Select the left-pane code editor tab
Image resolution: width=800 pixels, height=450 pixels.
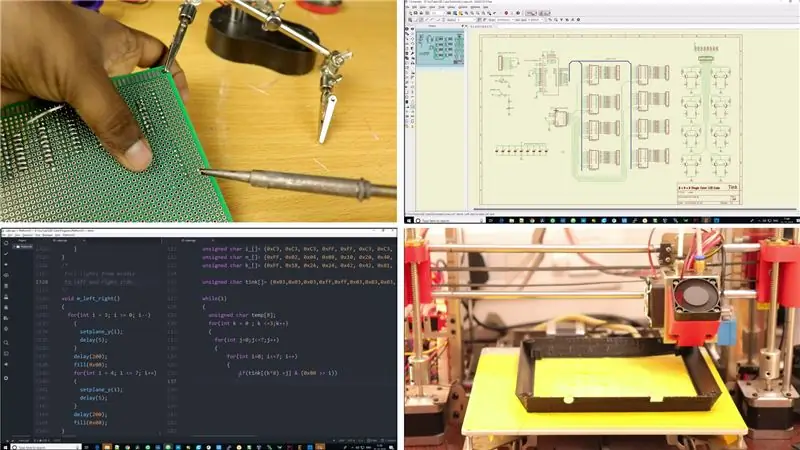60,240
